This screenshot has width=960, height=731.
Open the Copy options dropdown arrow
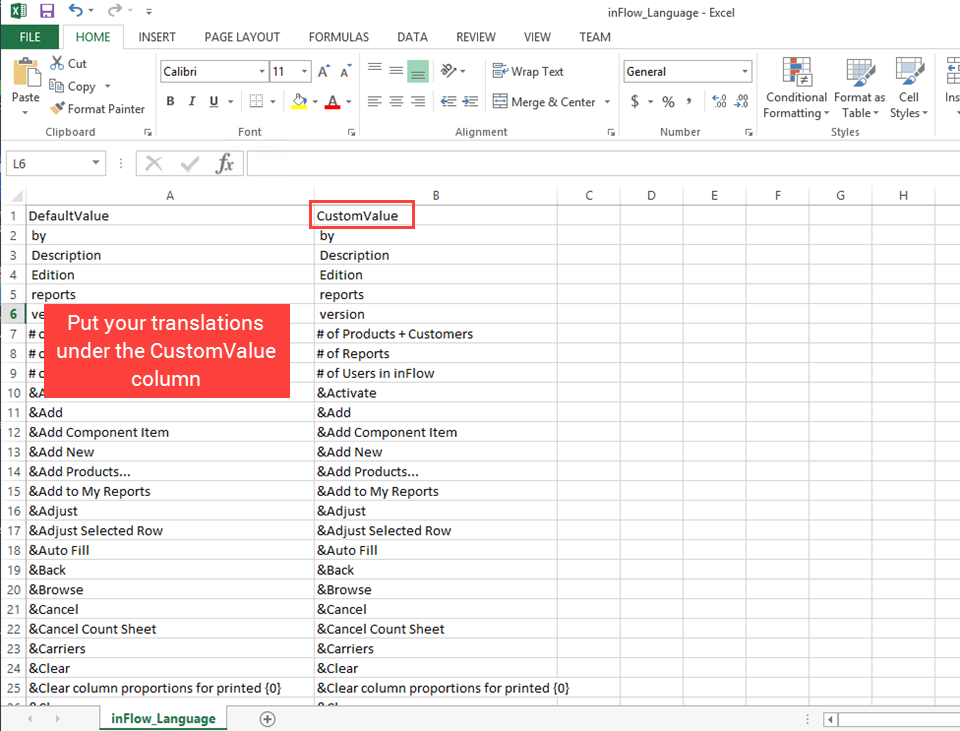[107, 86]
